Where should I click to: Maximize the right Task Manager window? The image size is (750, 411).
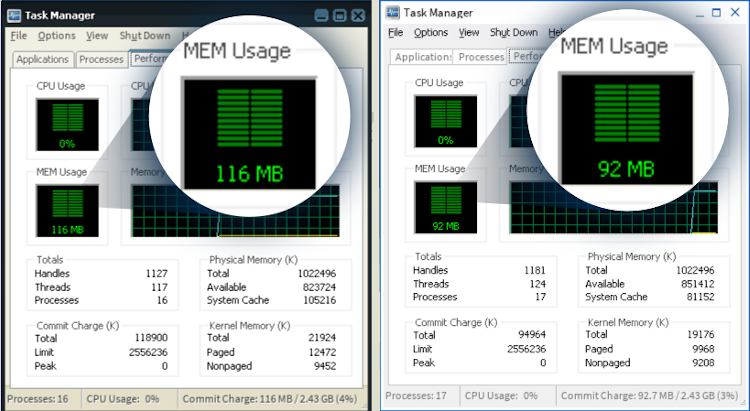[716, 13]
